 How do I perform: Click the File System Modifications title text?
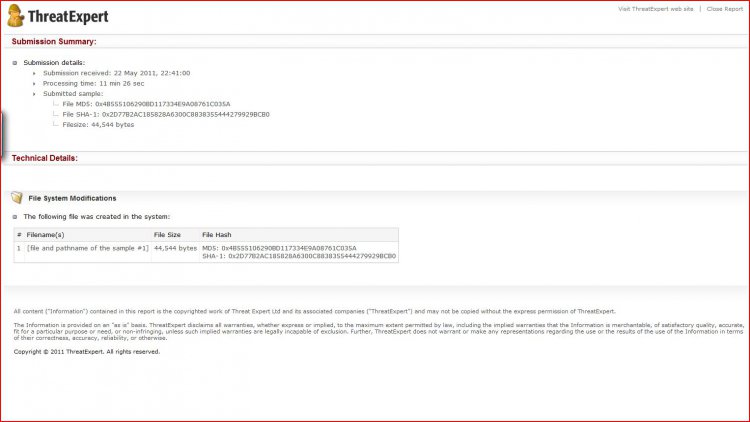click(72, 198)
